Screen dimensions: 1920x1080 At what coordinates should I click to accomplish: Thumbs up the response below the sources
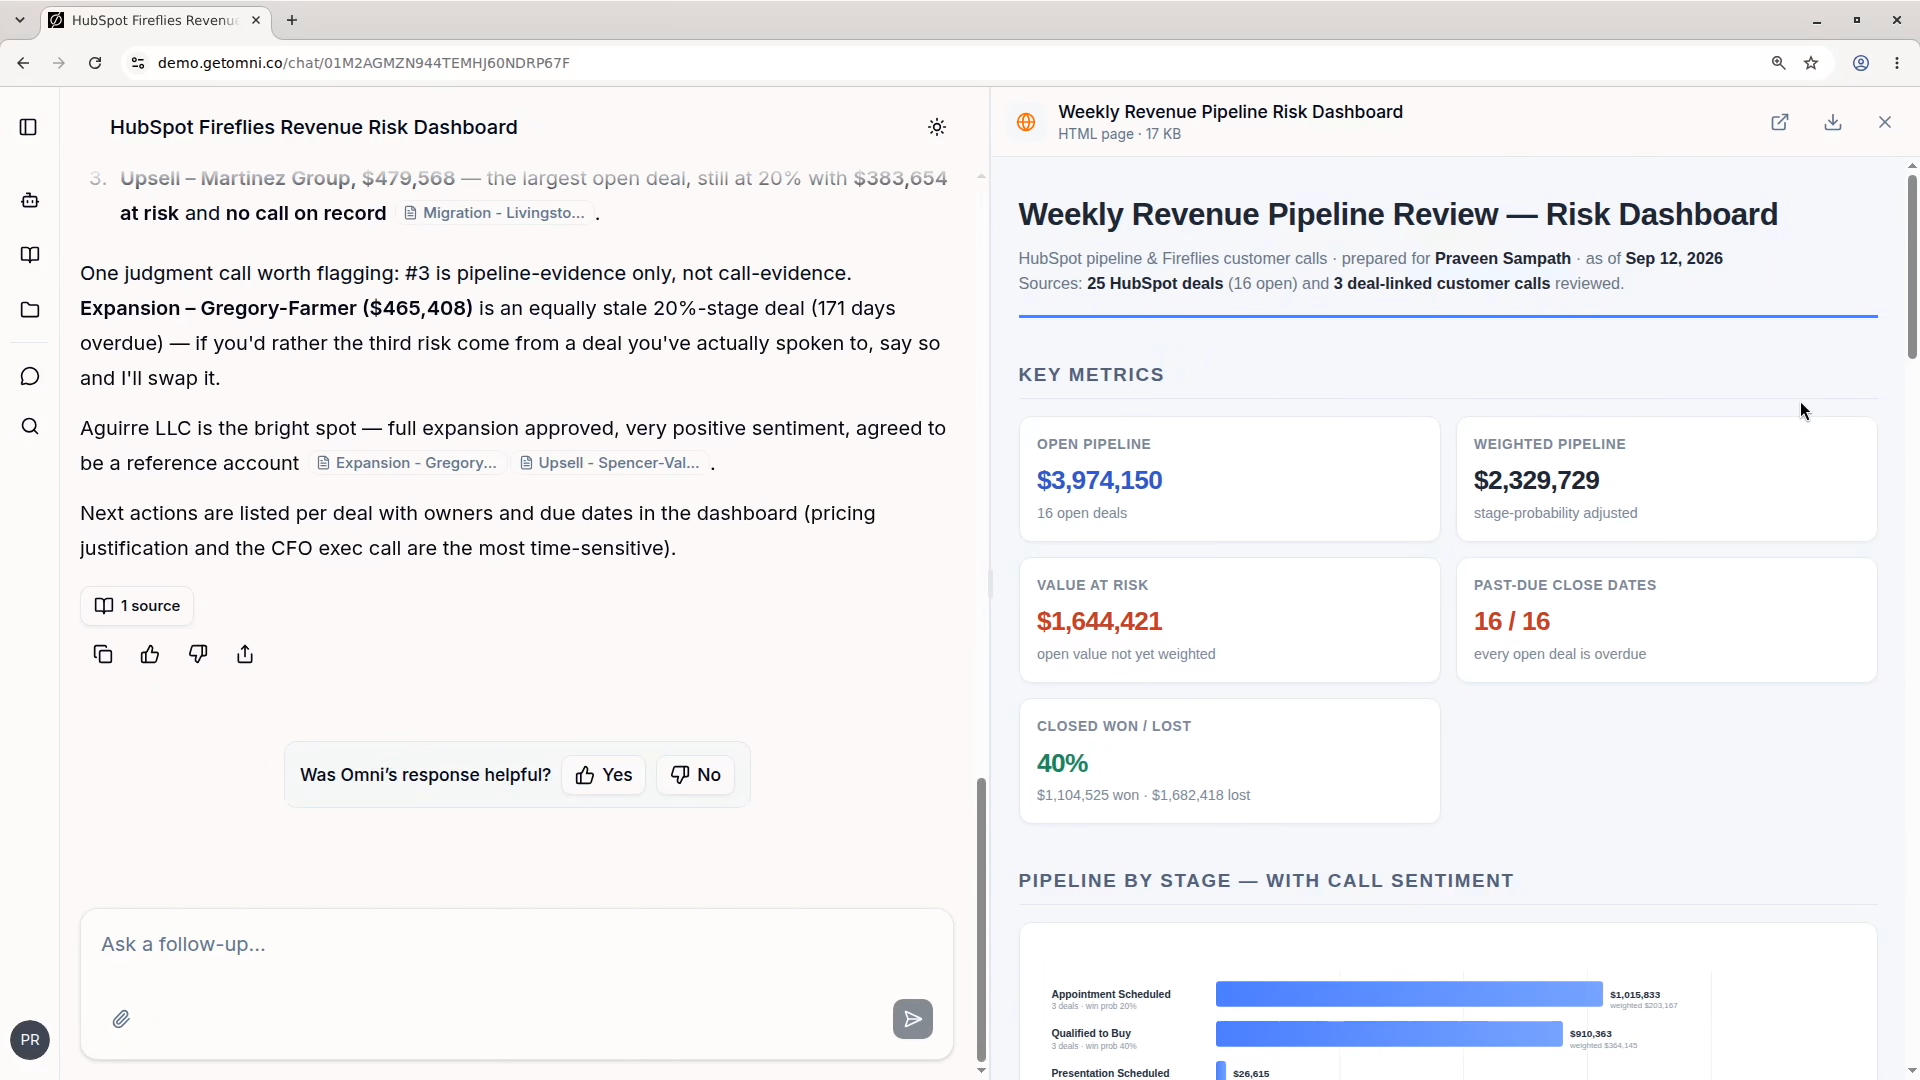150,655
